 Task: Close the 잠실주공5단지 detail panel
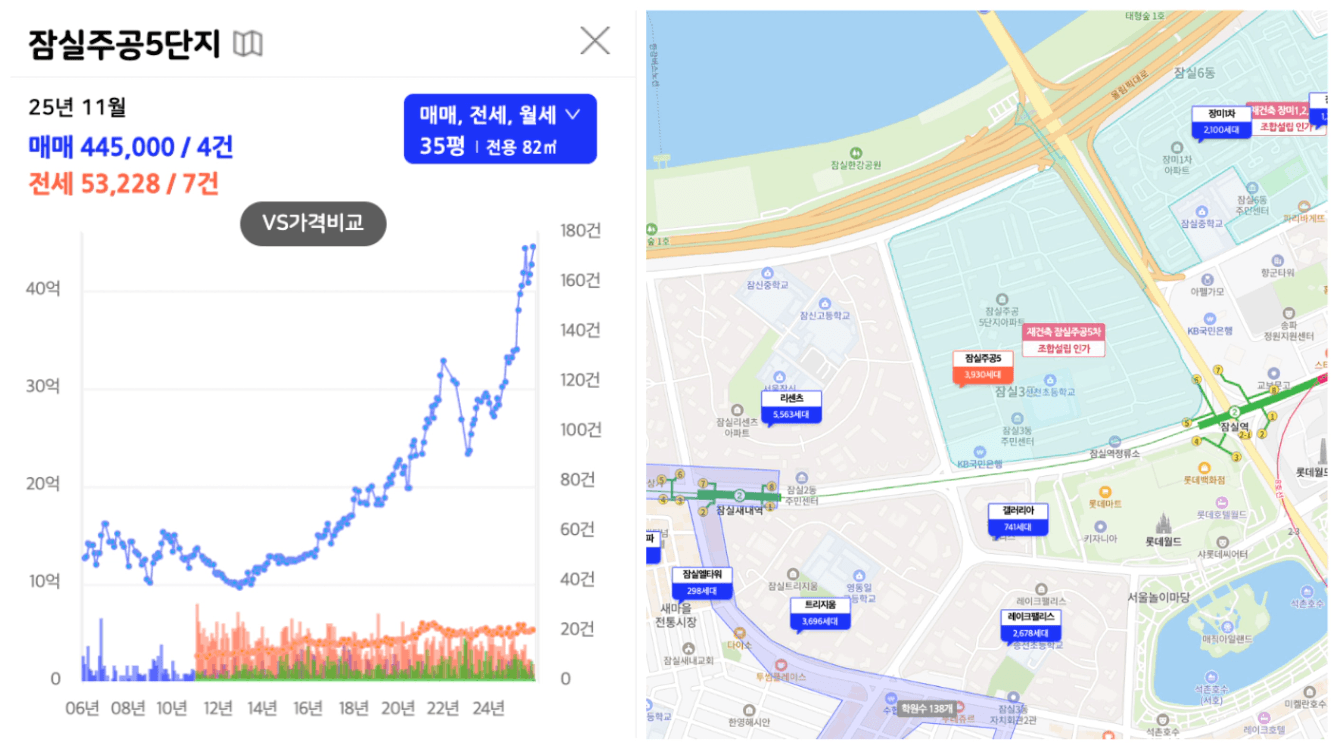[x=595, y=40]
